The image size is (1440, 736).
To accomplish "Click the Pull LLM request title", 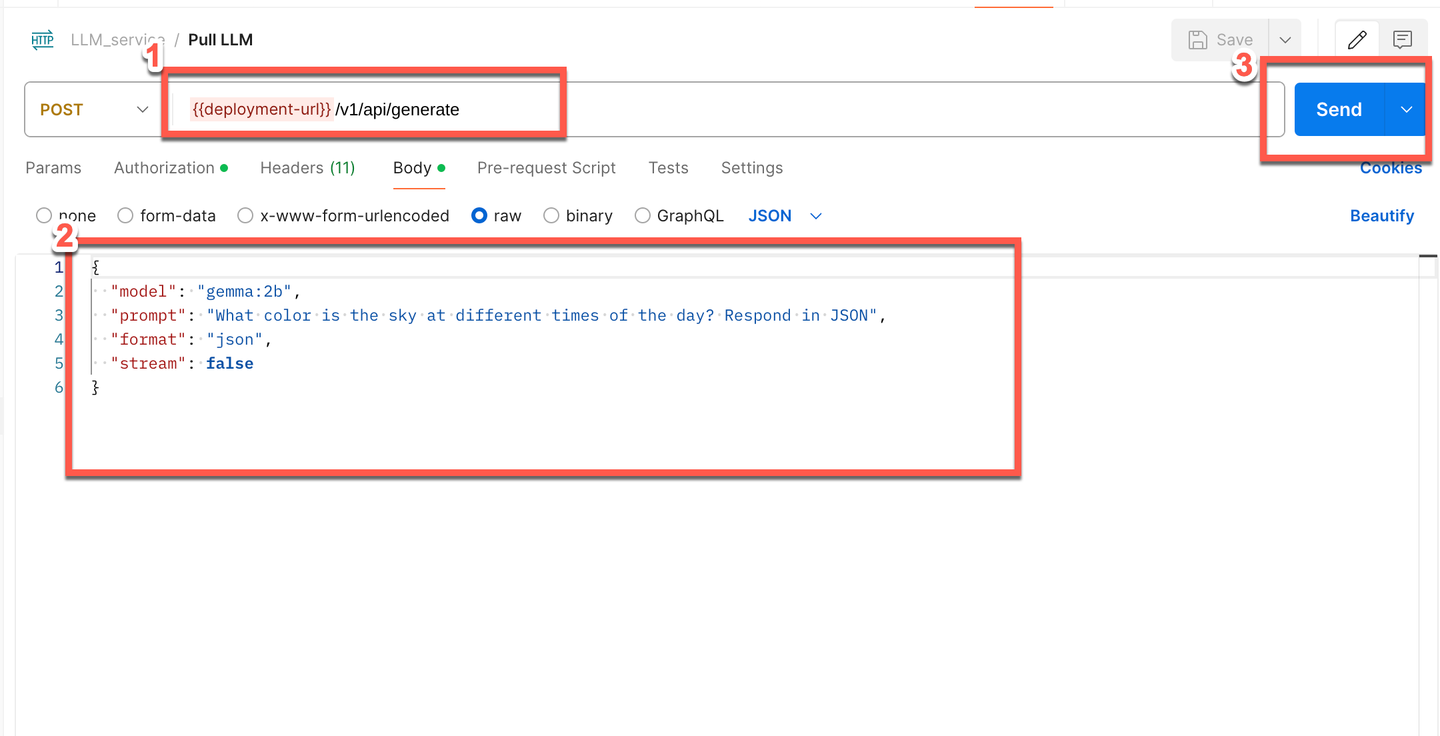I will coord(220,40).
